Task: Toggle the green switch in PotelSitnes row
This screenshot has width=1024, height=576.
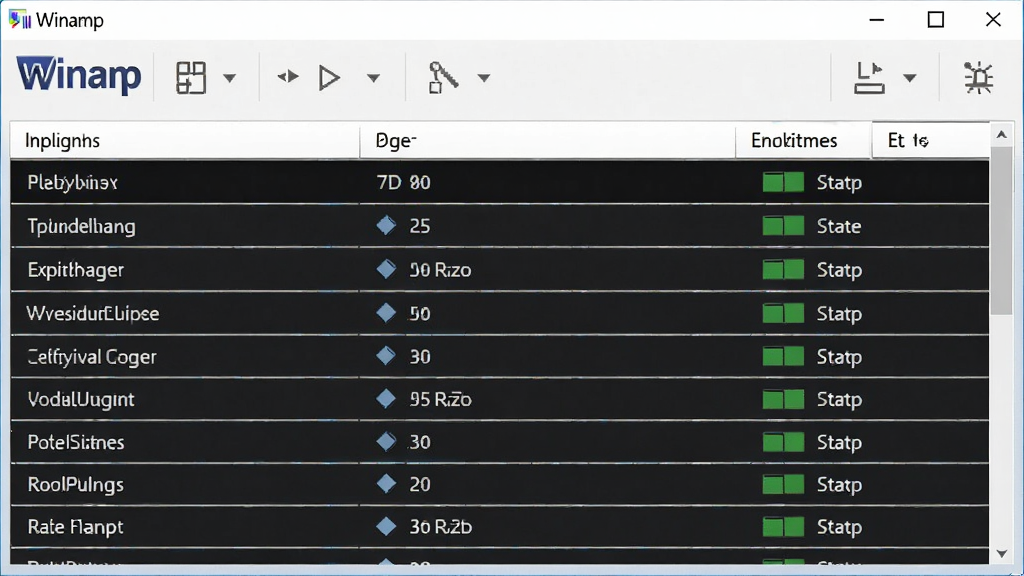Action: click(x=783, y=442)
